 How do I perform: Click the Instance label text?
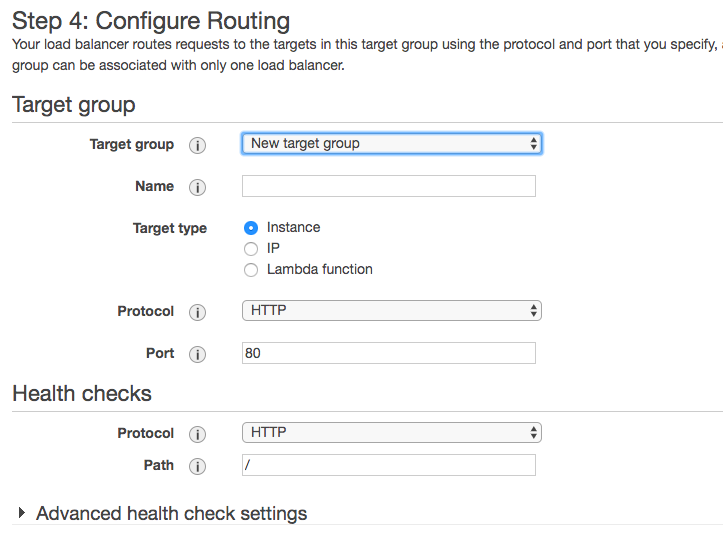(293, 227)
